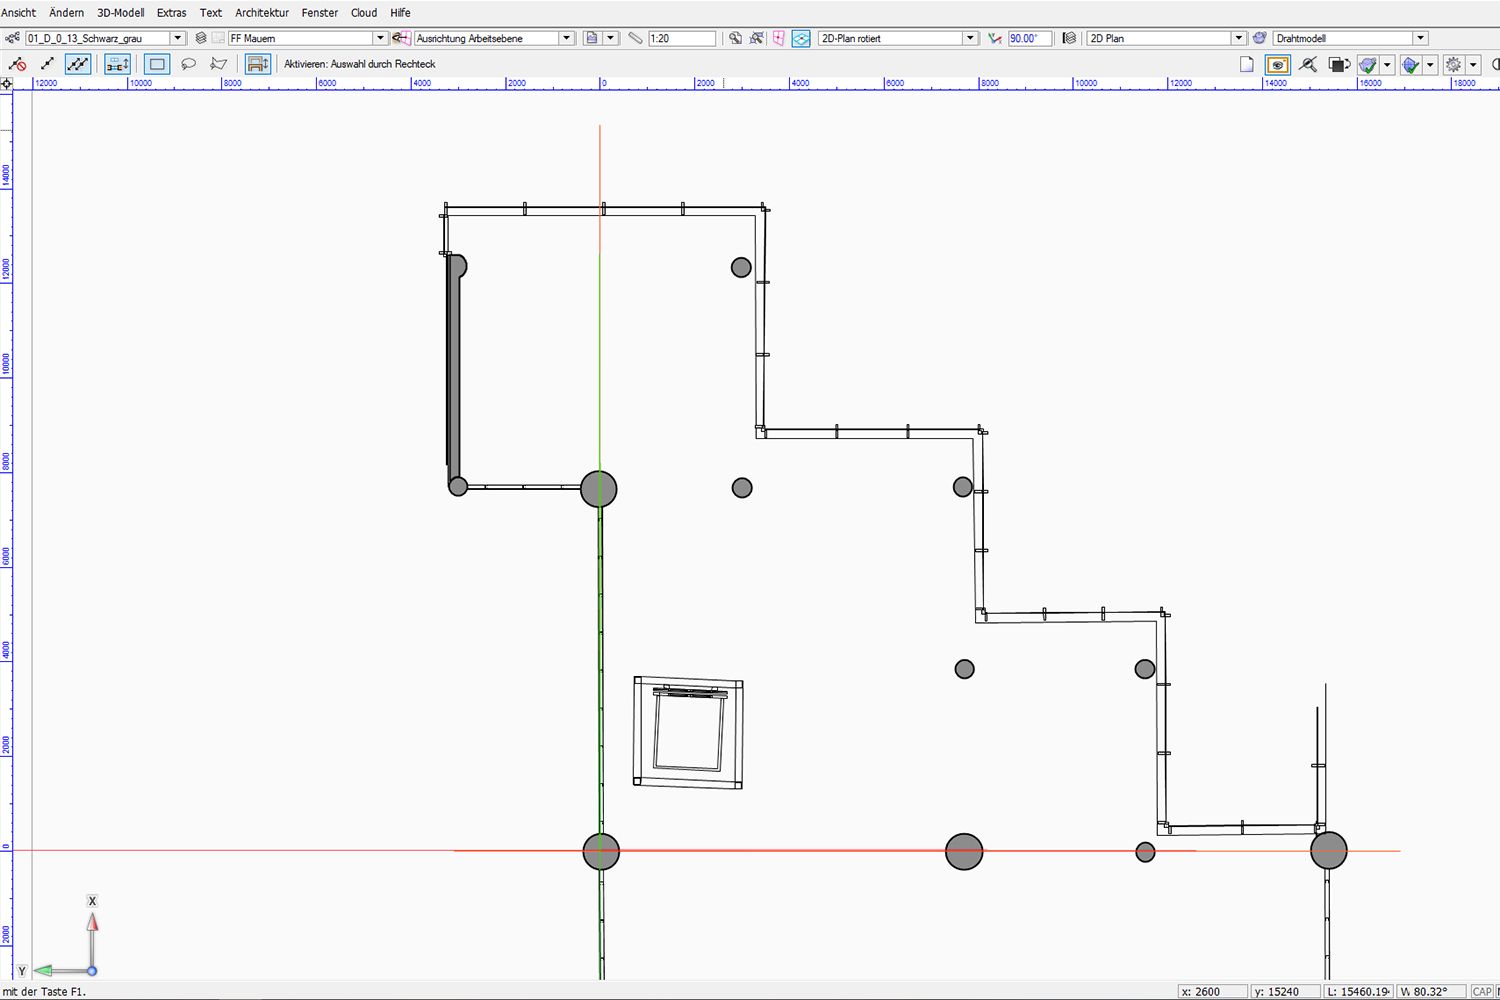
Task: Open the Drahtmodell display mode dropdown
Action: pos(1420,37)
